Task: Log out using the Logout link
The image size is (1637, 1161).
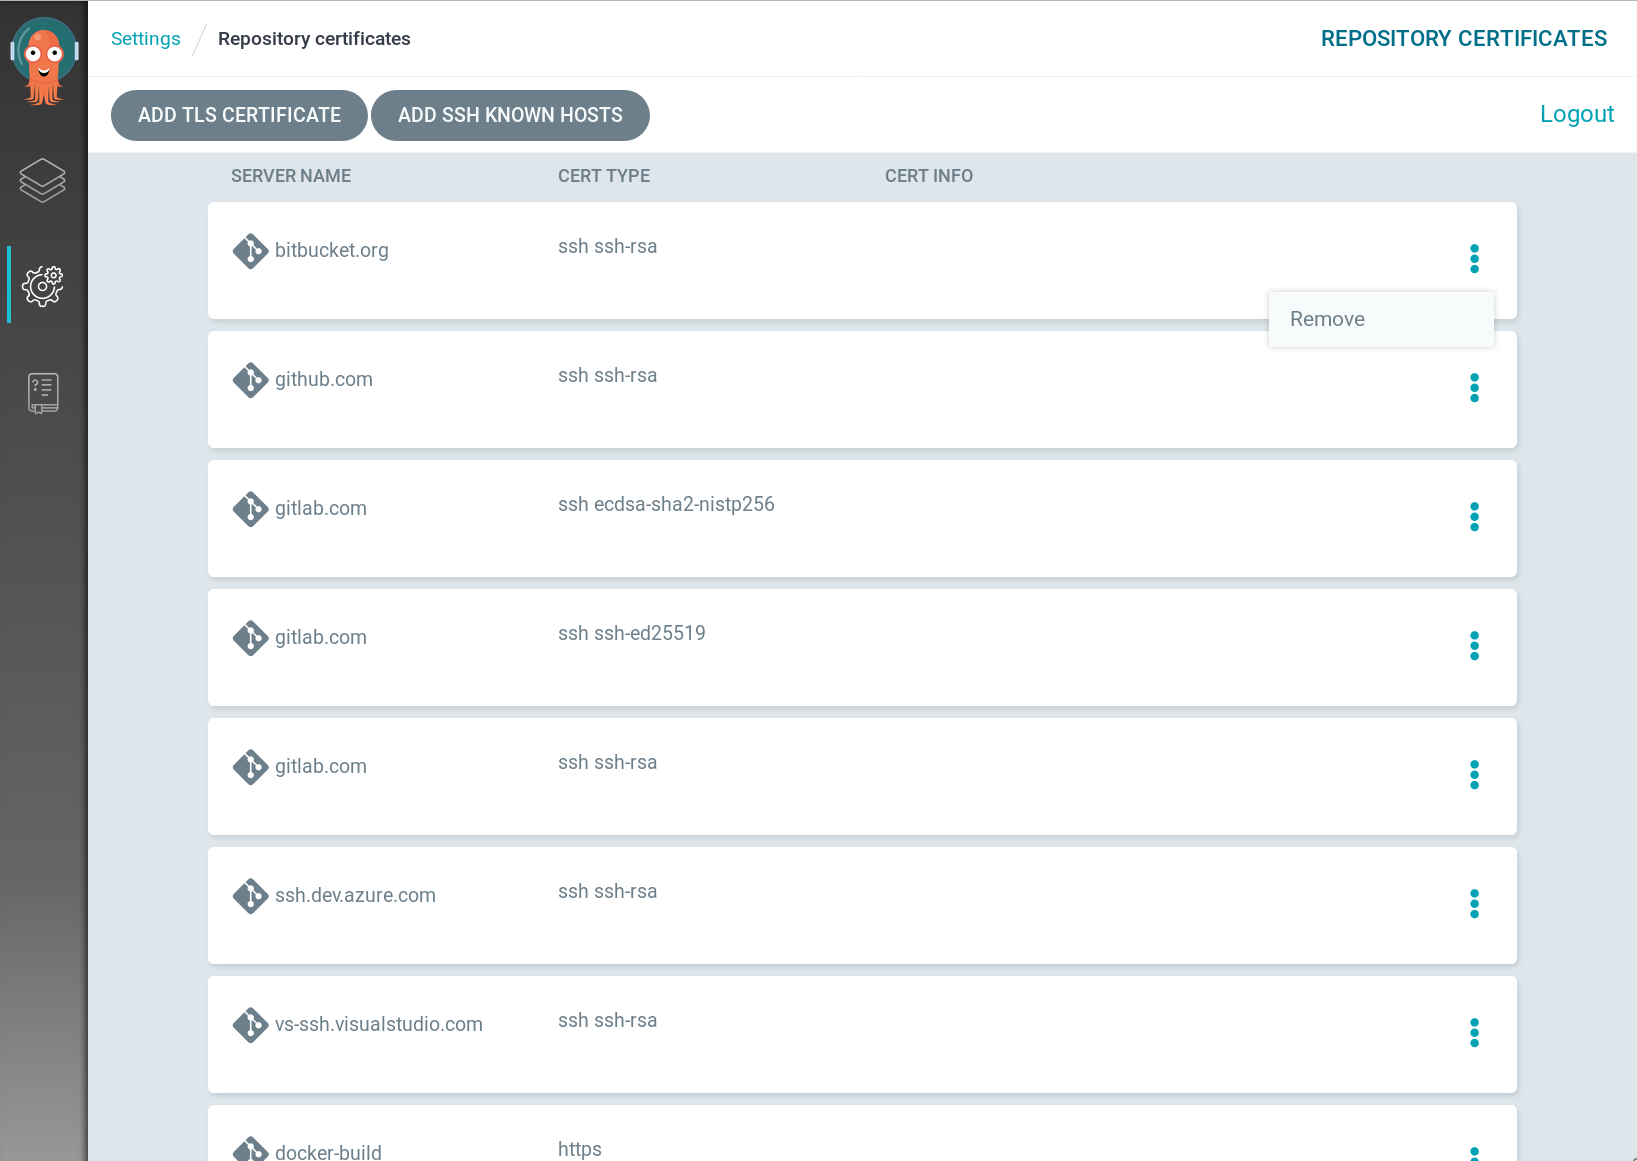Action: point(1576,114)
